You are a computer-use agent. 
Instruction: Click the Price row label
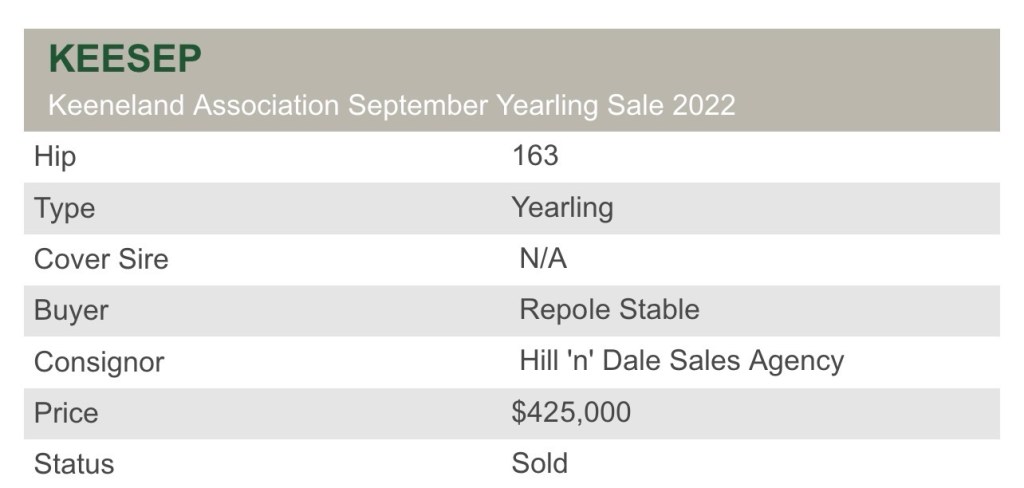click(66, 413)
